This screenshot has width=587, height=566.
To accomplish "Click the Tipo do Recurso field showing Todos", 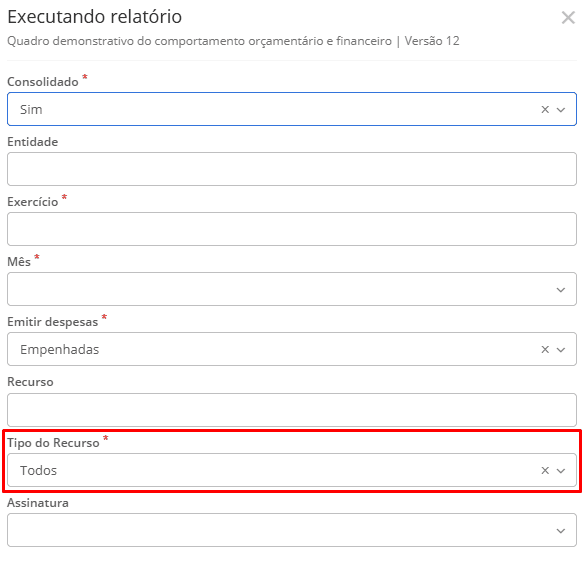I will click(292, 470).
